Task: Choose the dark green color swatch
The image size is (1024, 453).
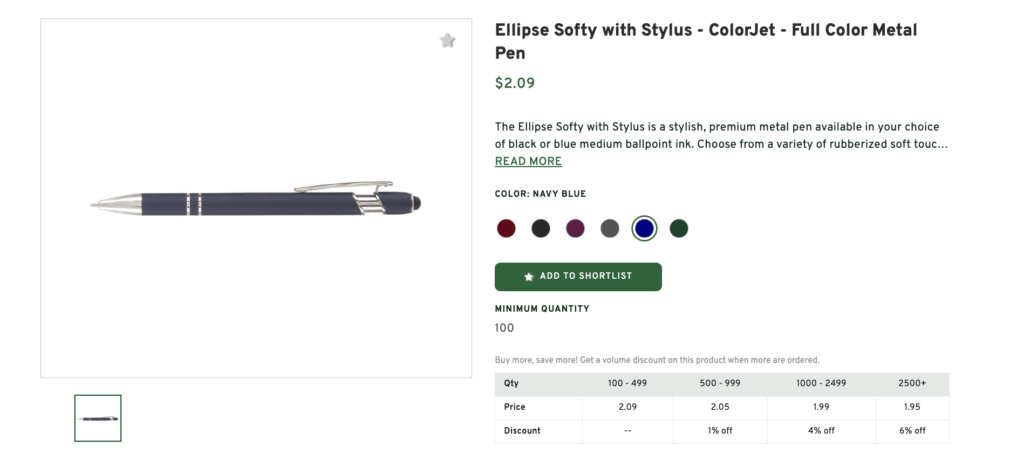Action: [679, 228]
